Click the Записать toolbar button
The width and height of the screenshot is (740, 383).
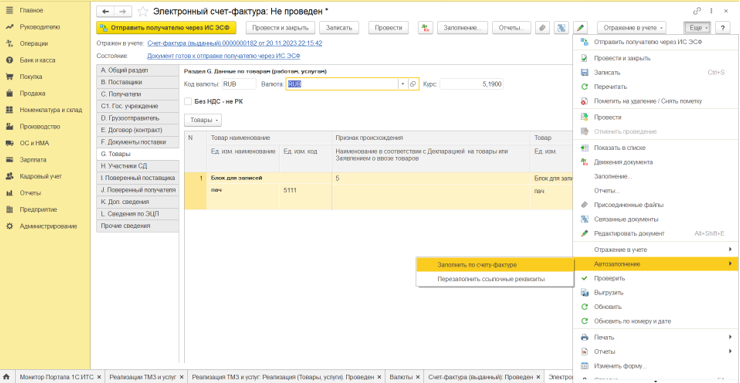point(339,28)
